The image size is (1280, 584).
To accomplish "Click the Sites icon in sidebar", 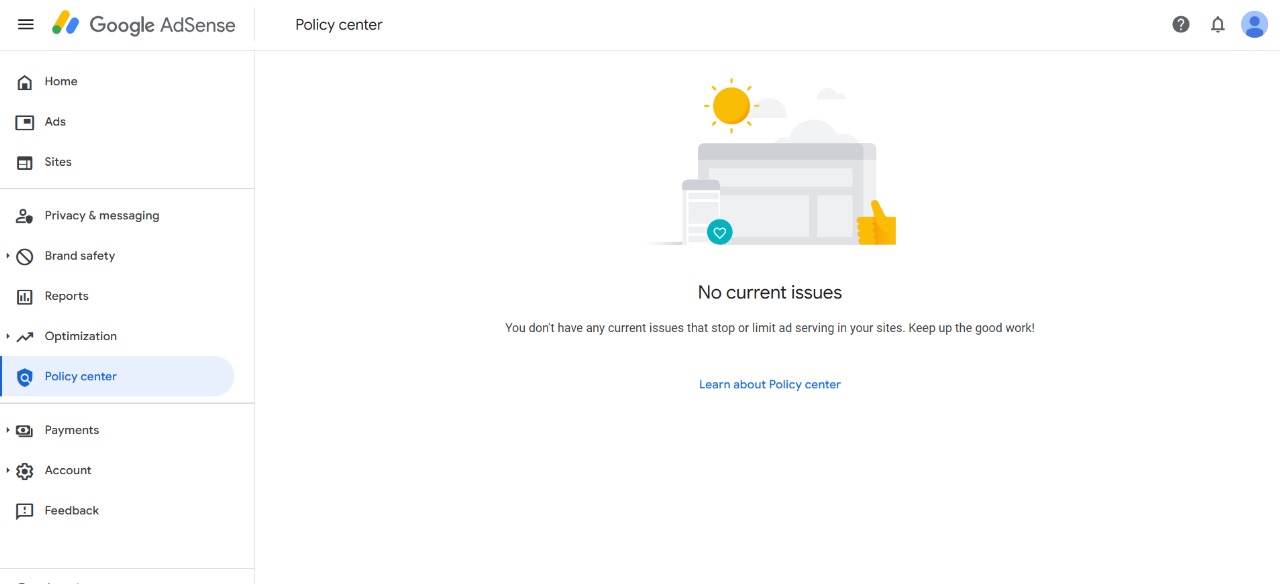I will click(x=25, y=162).
